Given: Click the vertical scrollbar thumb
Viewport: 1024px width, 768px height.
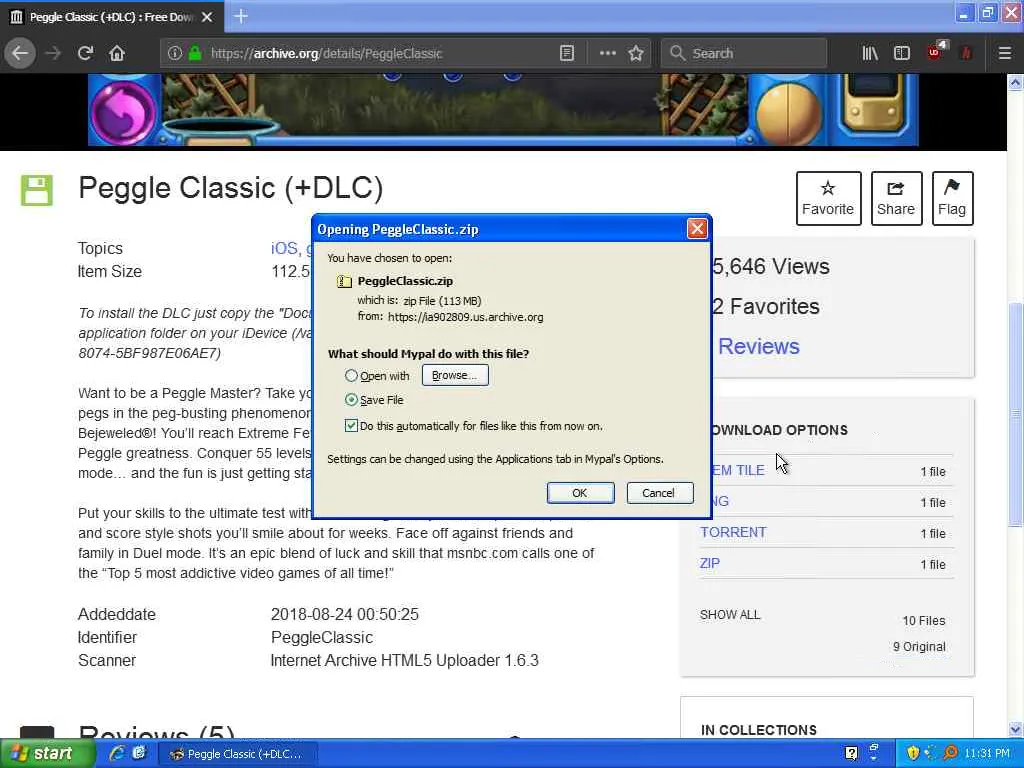Looking at the screenshot, I should tap(1015, 415).
